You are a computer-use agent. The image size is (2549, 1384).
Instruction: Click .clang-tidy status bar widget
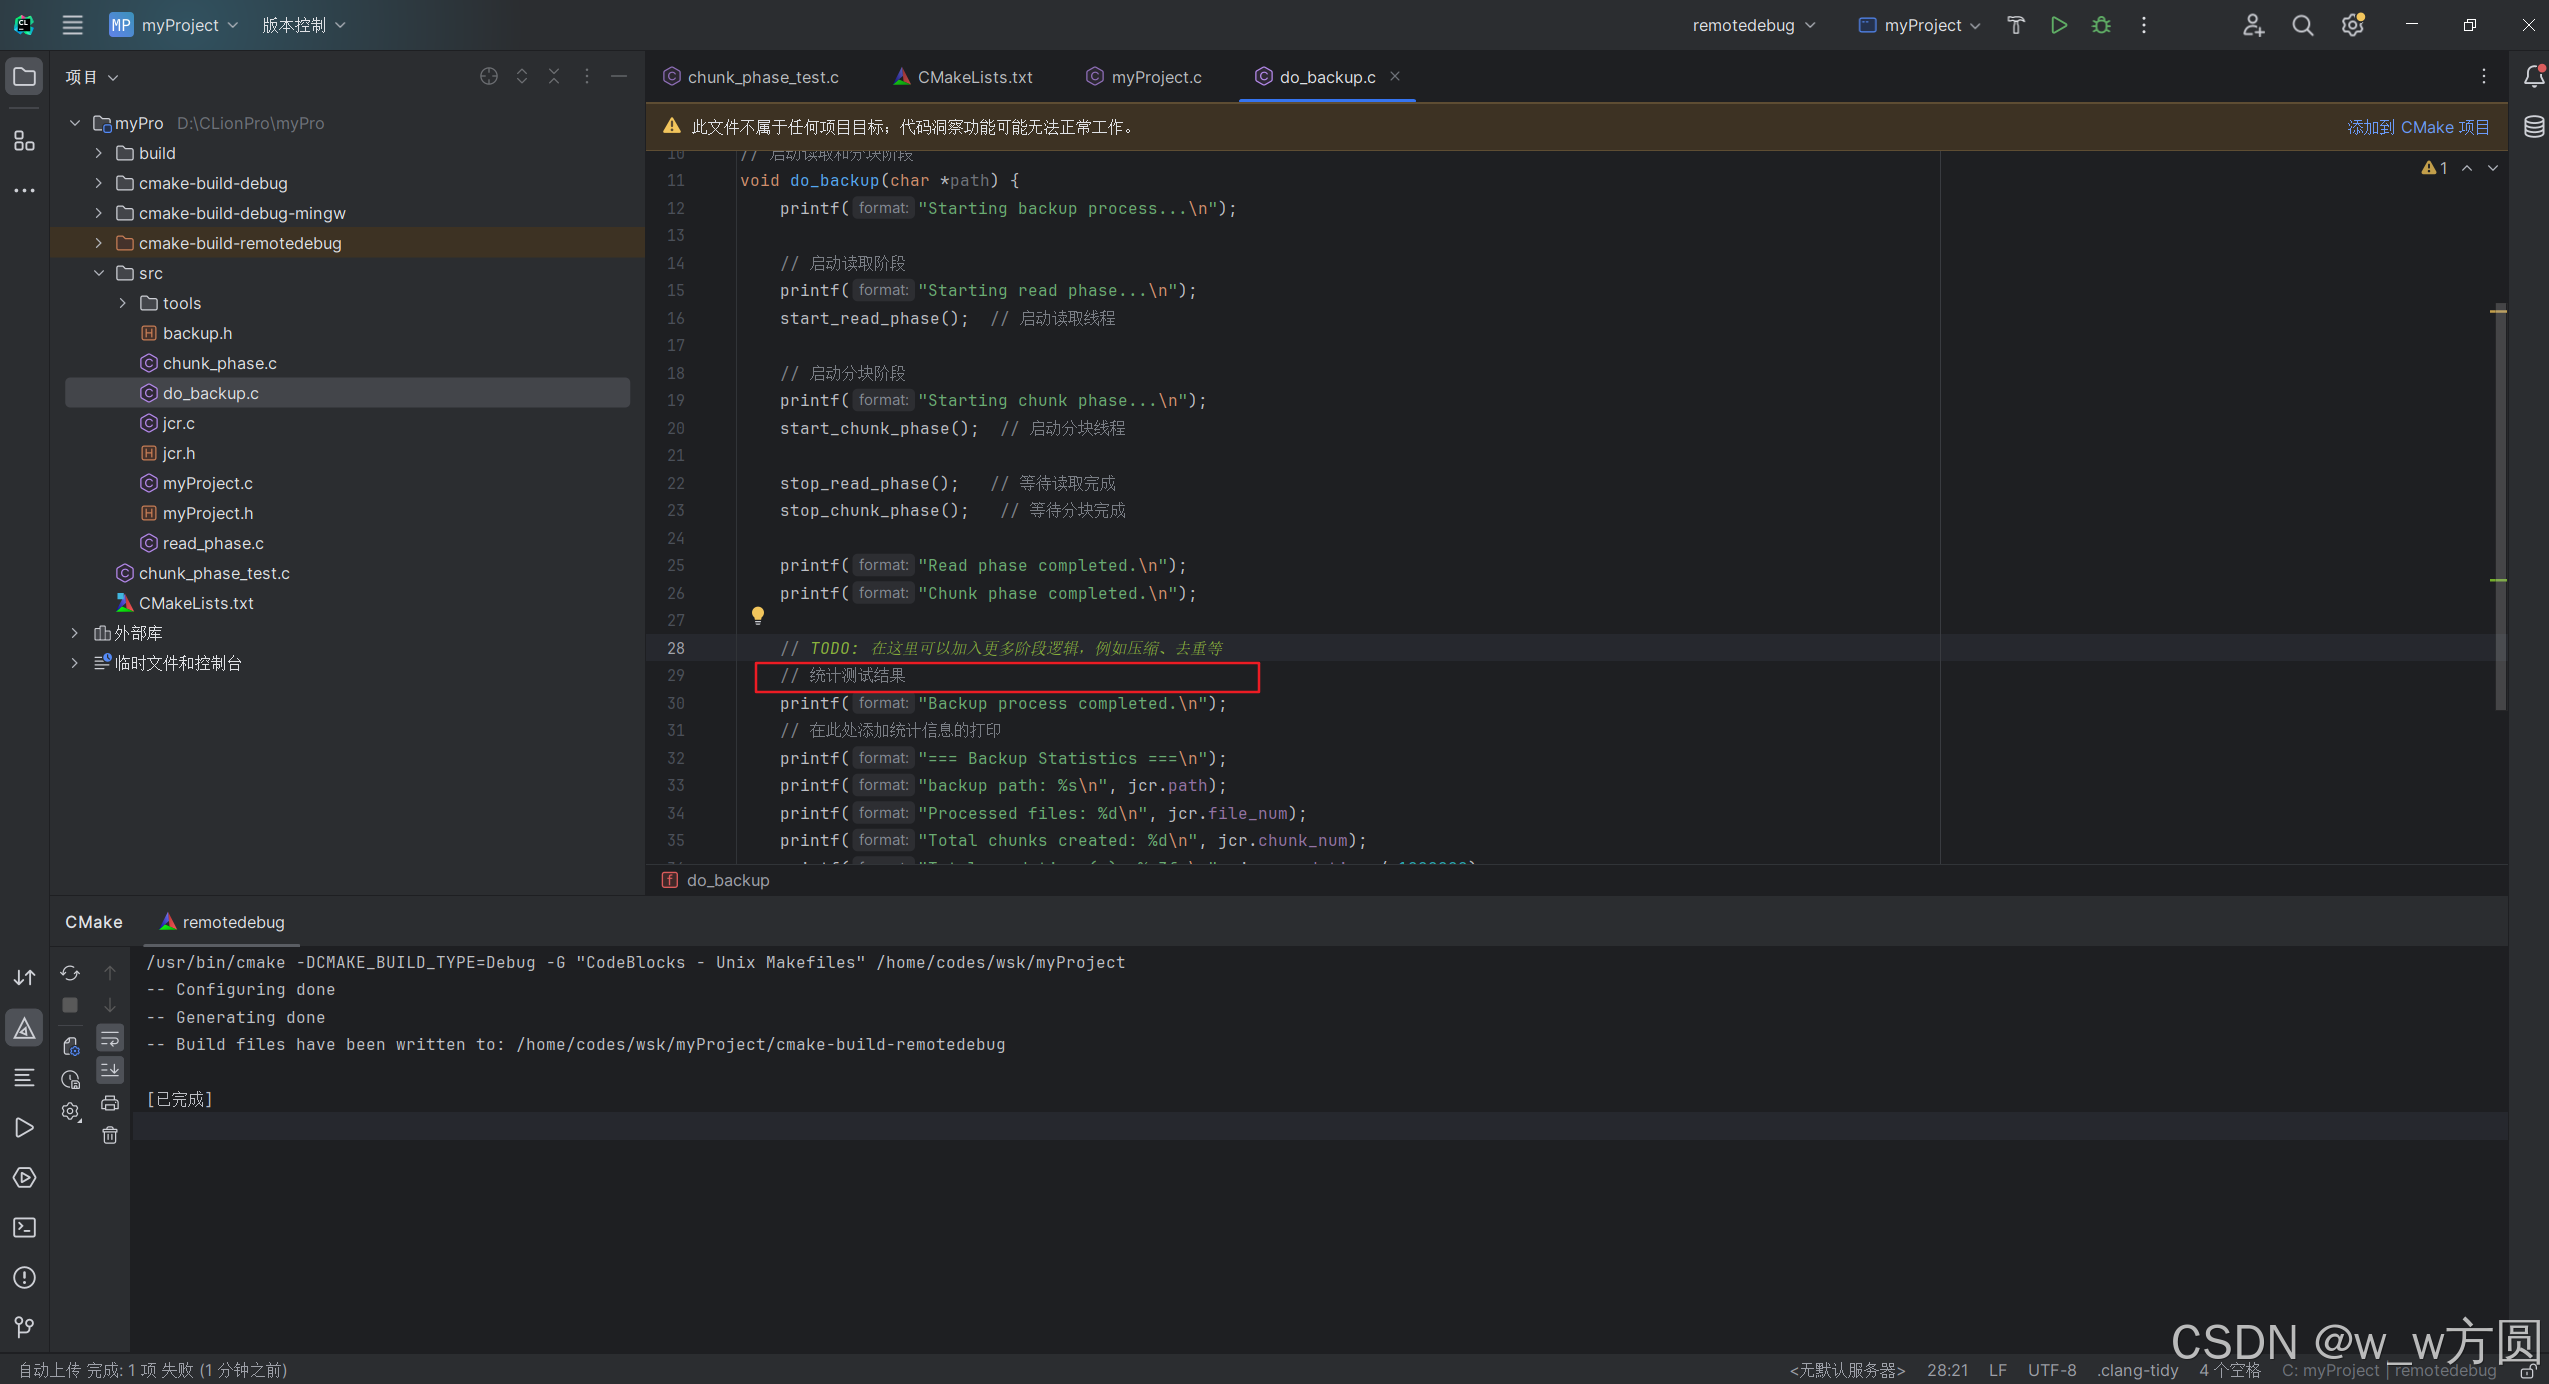(x=2137, y=1370)
